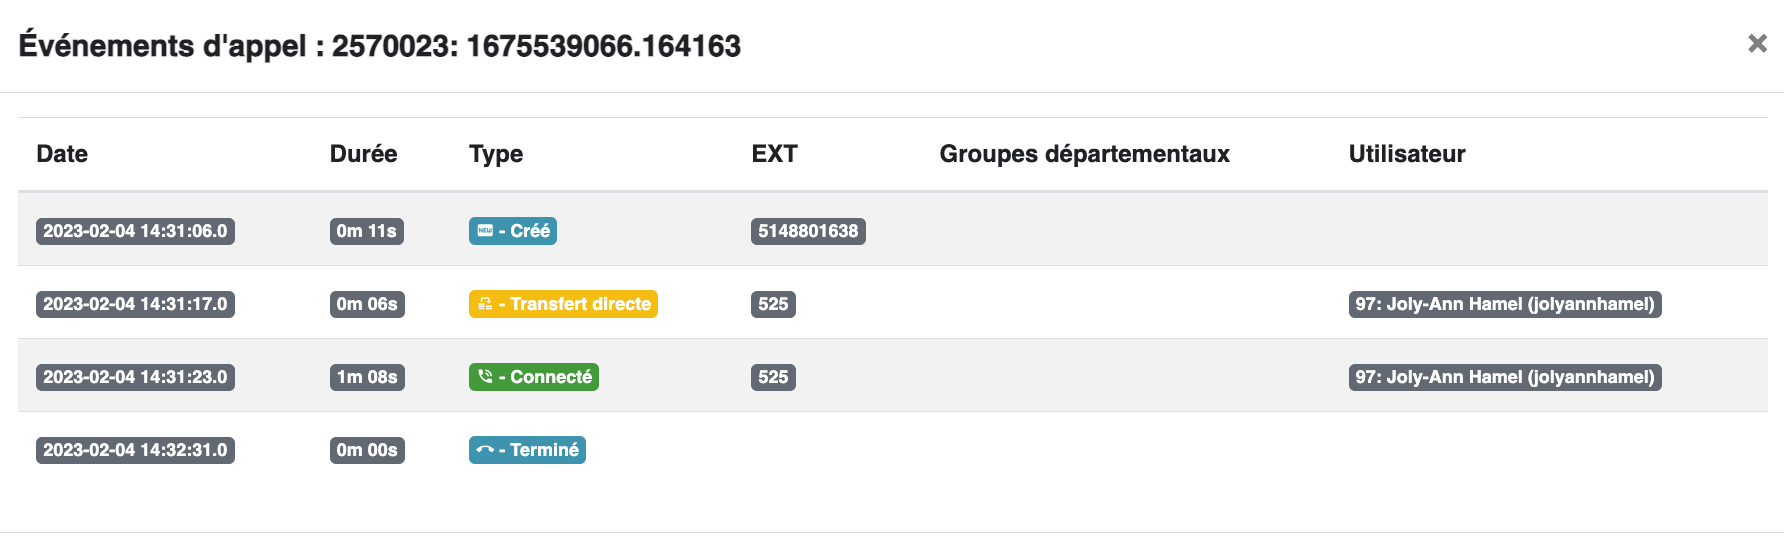The width and height of the screenshot is (1784, 558).
Task: Click the Créé event type badge
Action: (x=513, y=231)
